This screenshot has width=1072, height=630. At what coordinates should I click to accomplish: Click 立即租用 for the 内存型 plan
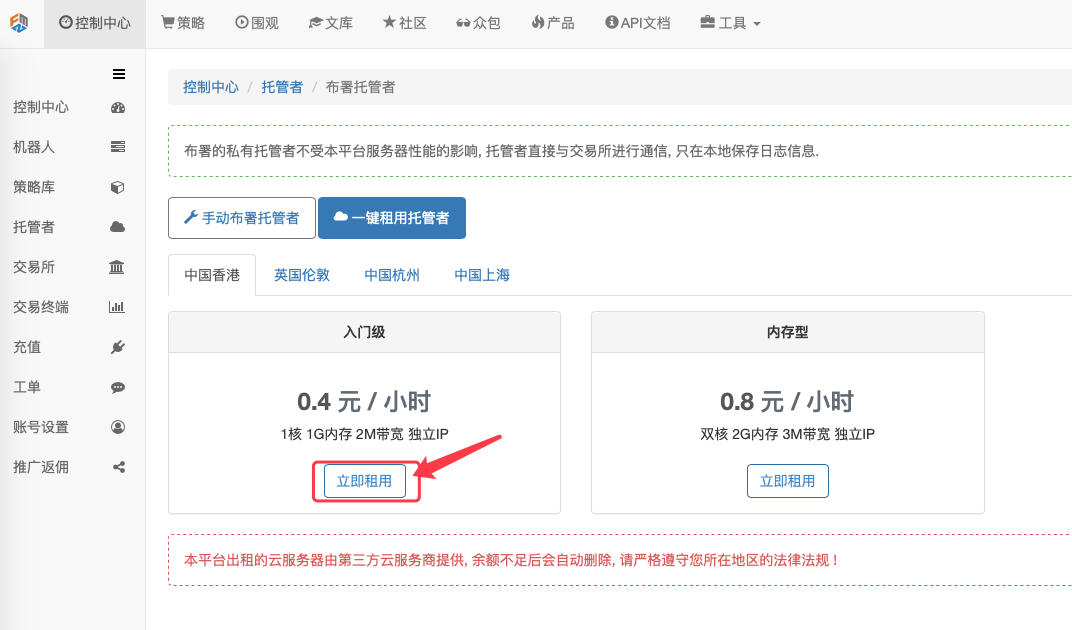[788, 481]
